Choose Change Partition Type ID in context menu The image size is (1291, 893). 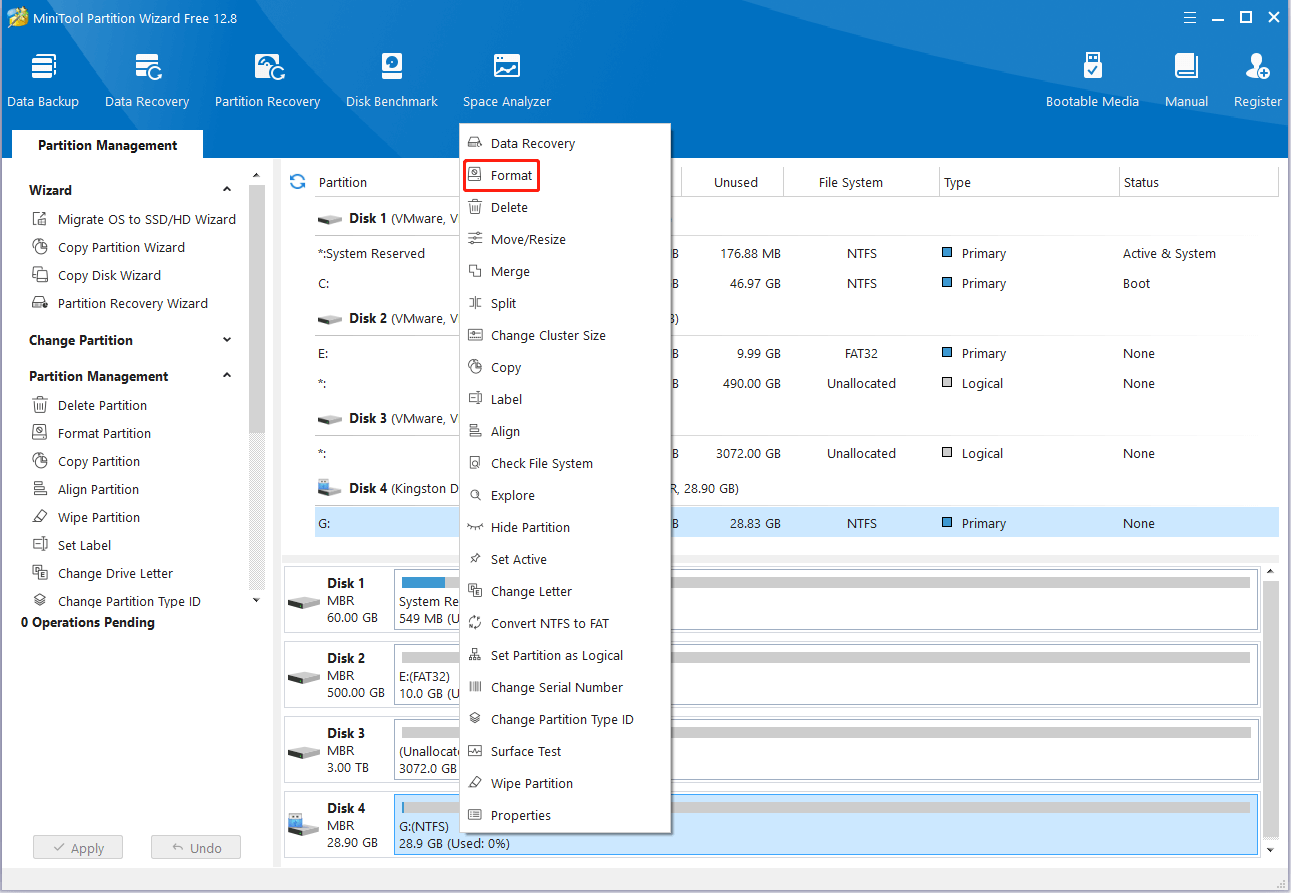564,720
